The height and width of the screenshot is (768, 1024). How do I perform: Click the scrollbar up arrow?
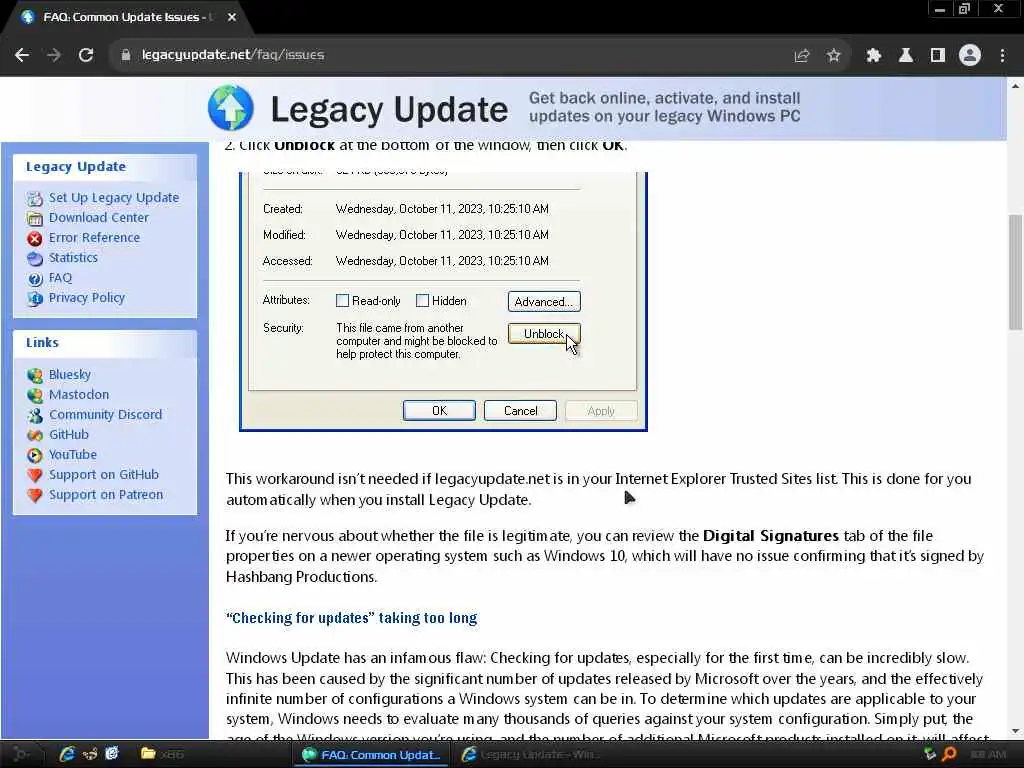pos(1015,86)
